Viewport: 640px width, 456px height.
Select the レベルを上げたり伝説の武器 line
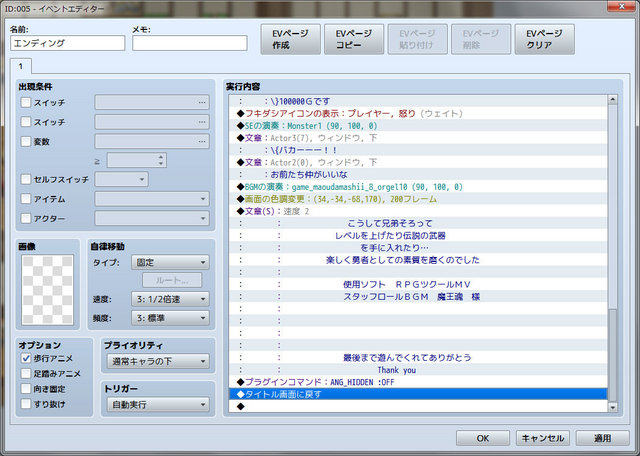click(x=418, y=236)
